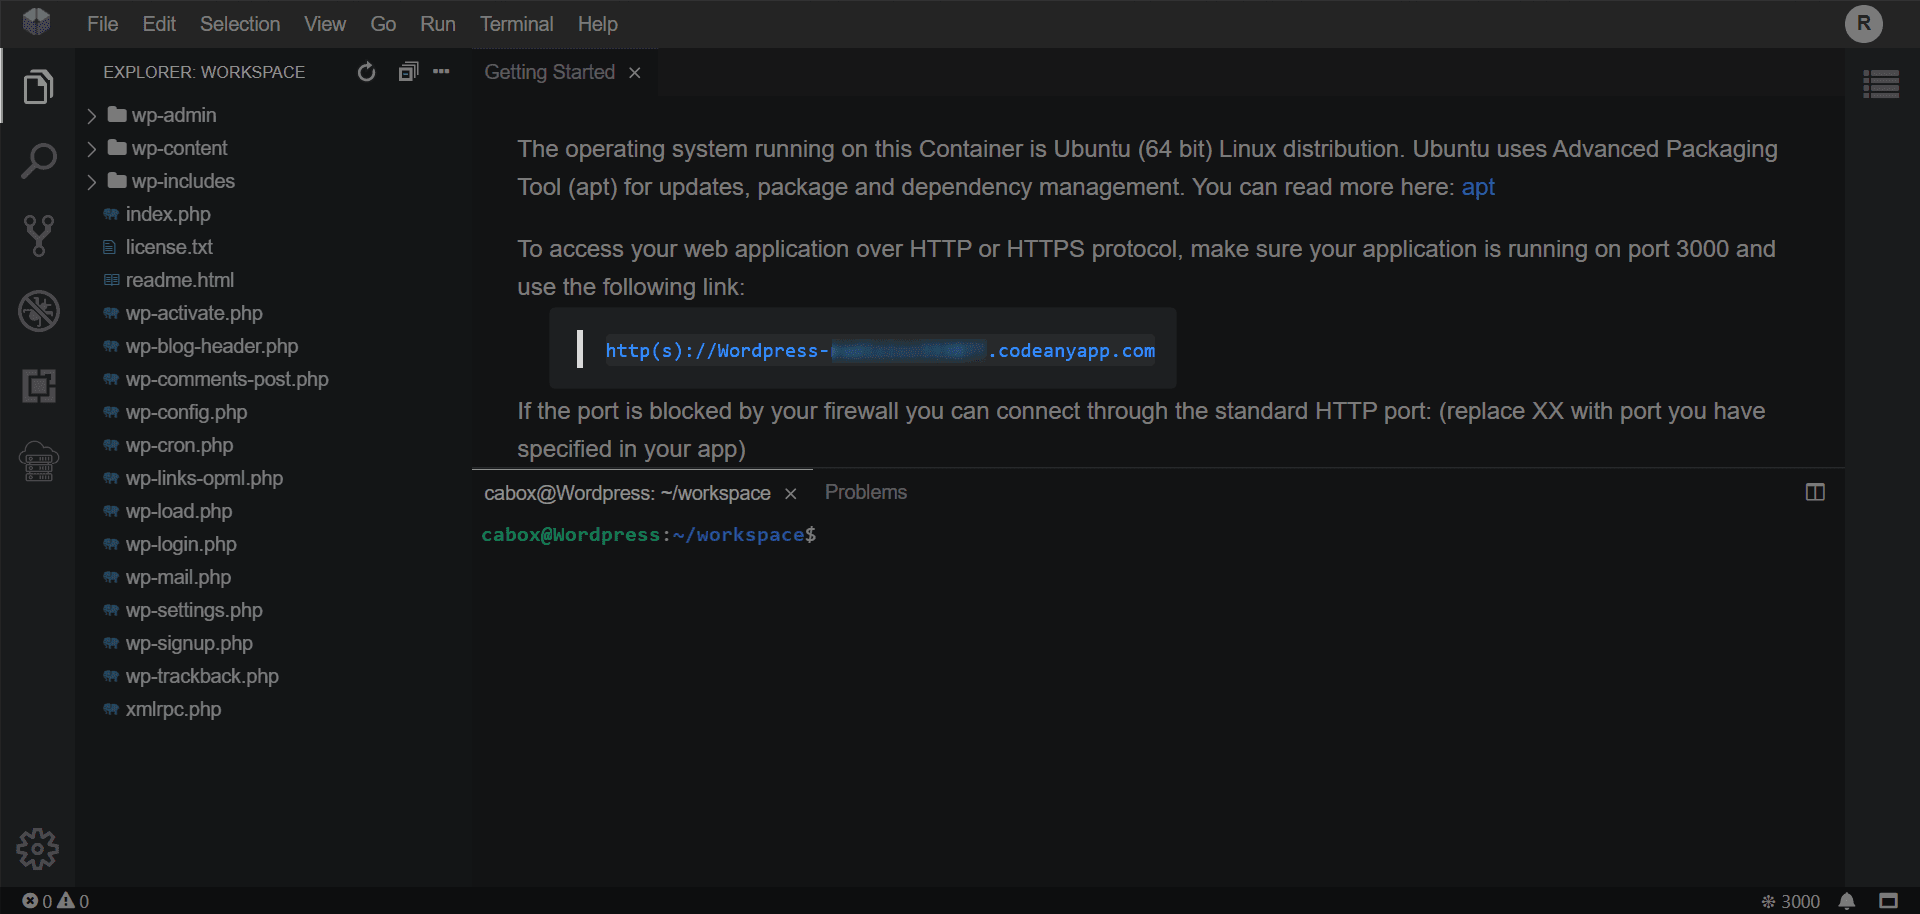Toggle bottom panel from status bar
1920x914 pixels.
pos(1888,901)
